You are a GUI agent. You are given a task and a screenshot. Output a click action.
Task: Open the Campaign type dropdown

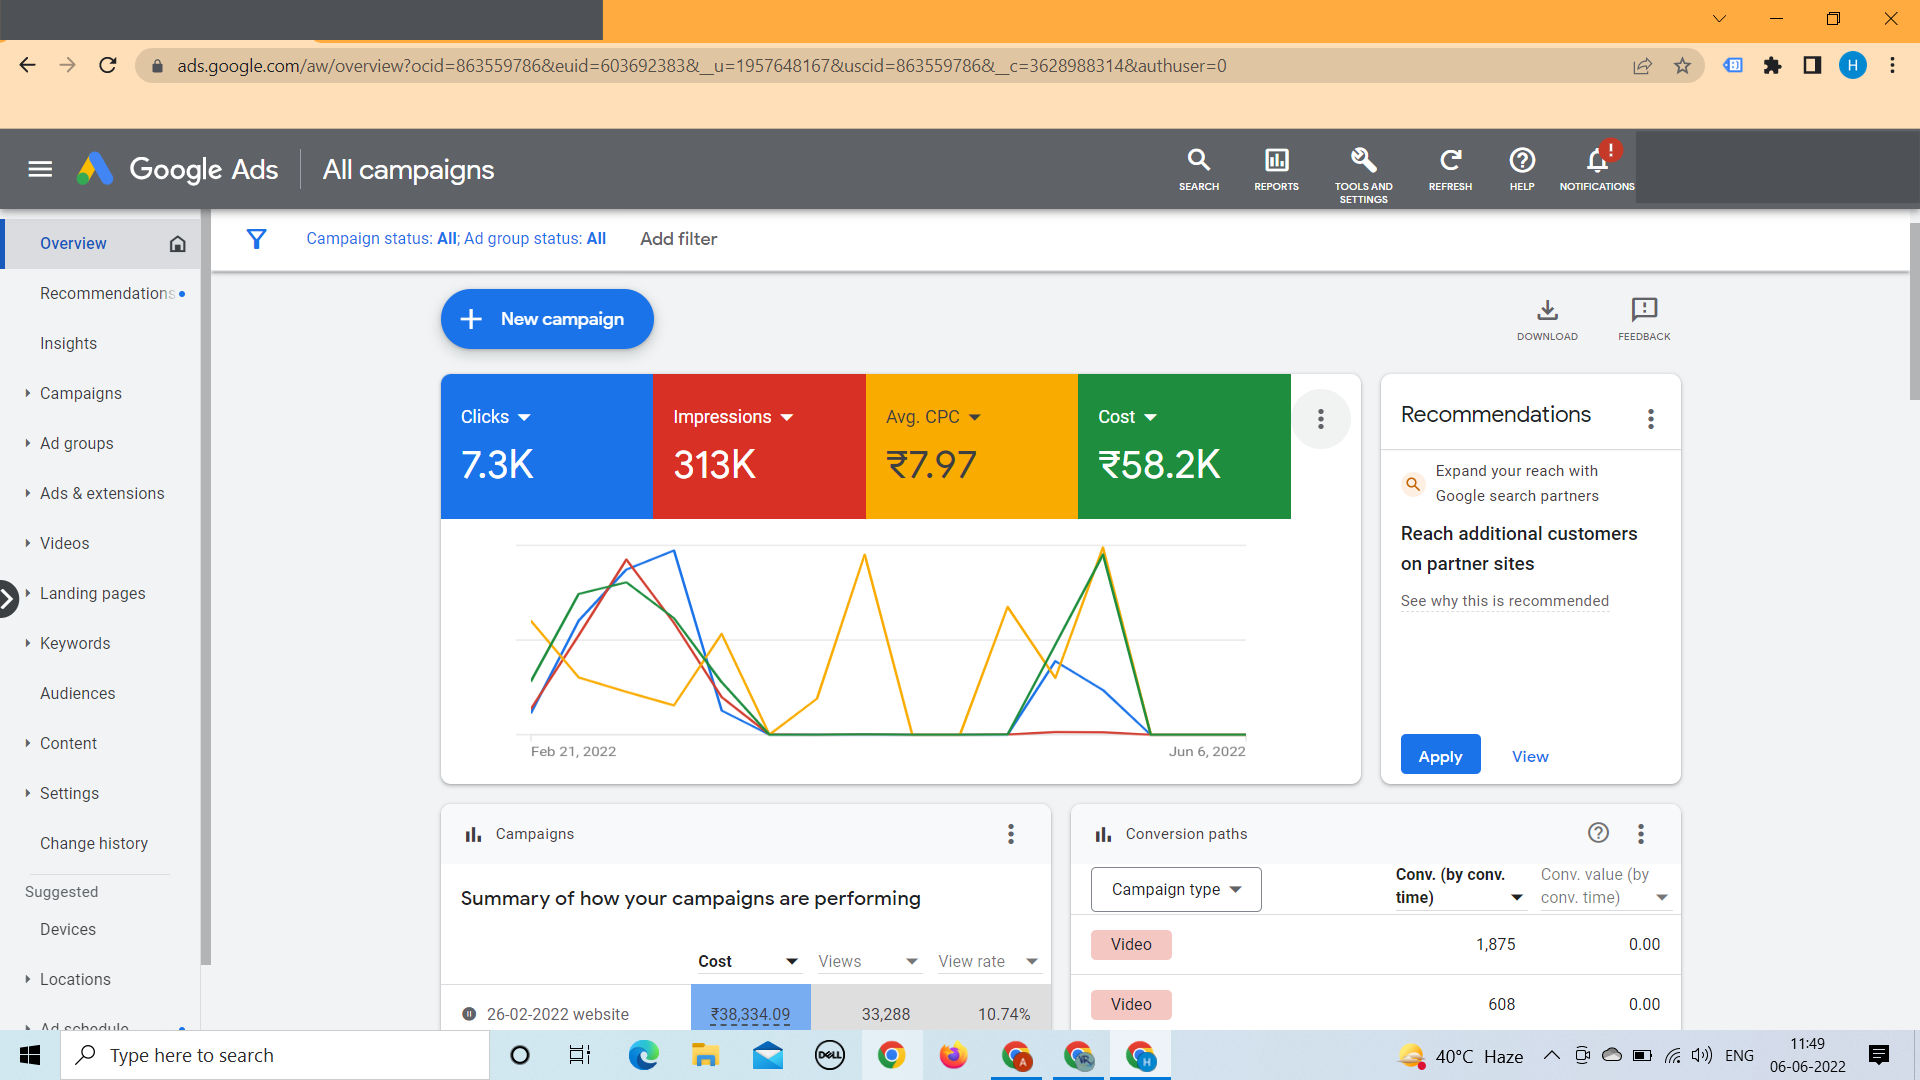click(1176, 889)
